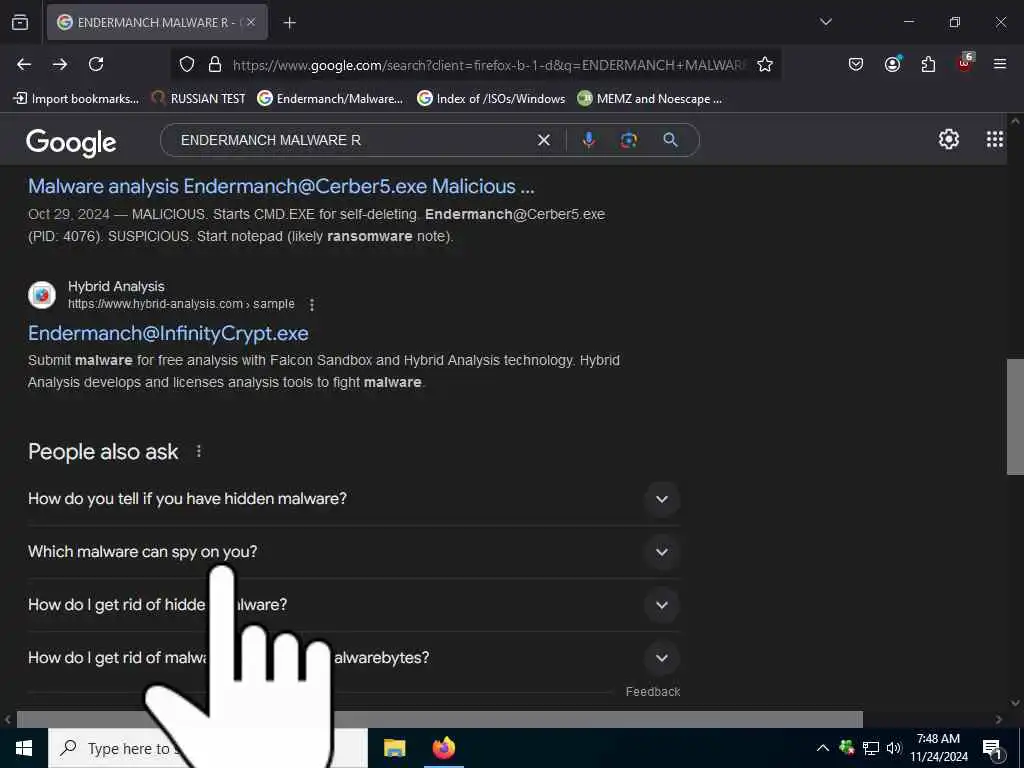The height and width of the screenshot is (768, 1024).
Task: Open Import bookmarks toolbar item
Action: click(76, 99)
